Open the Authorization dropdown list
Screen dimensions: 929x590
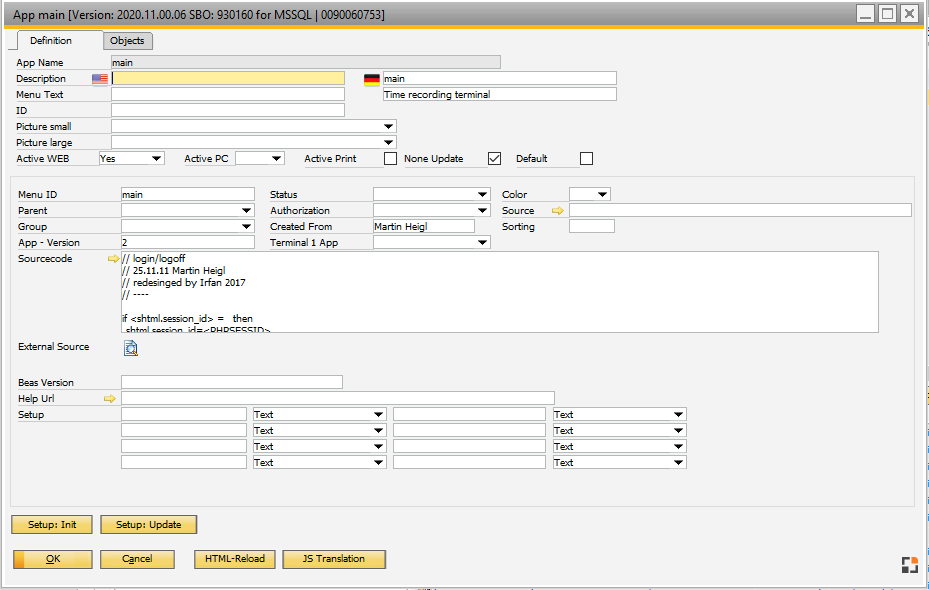point(483,211)
